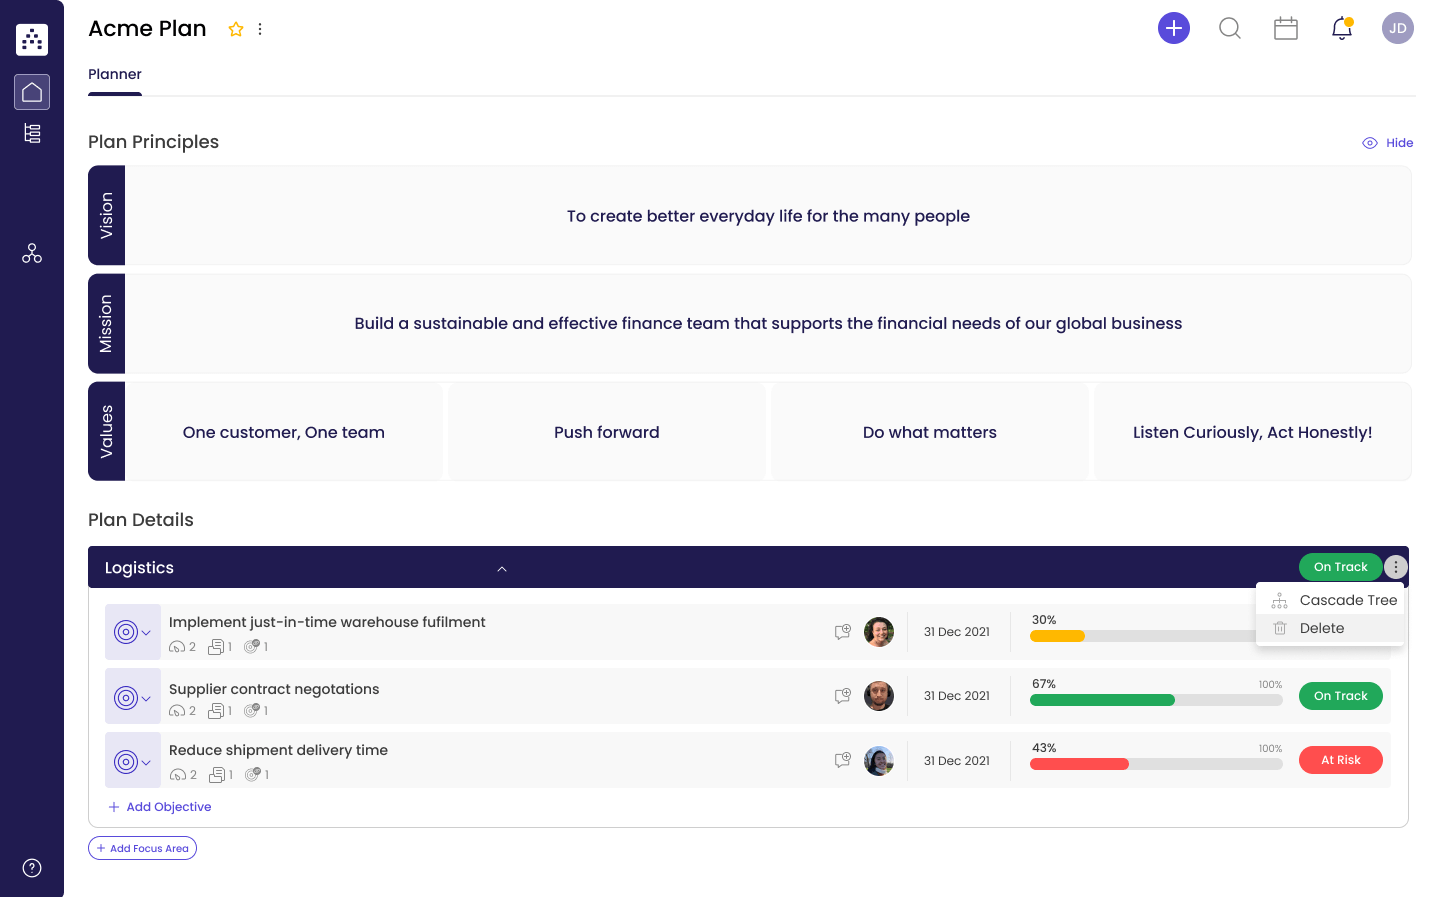
Task: Star the Acme Plan as favorite
Action: 236,29
